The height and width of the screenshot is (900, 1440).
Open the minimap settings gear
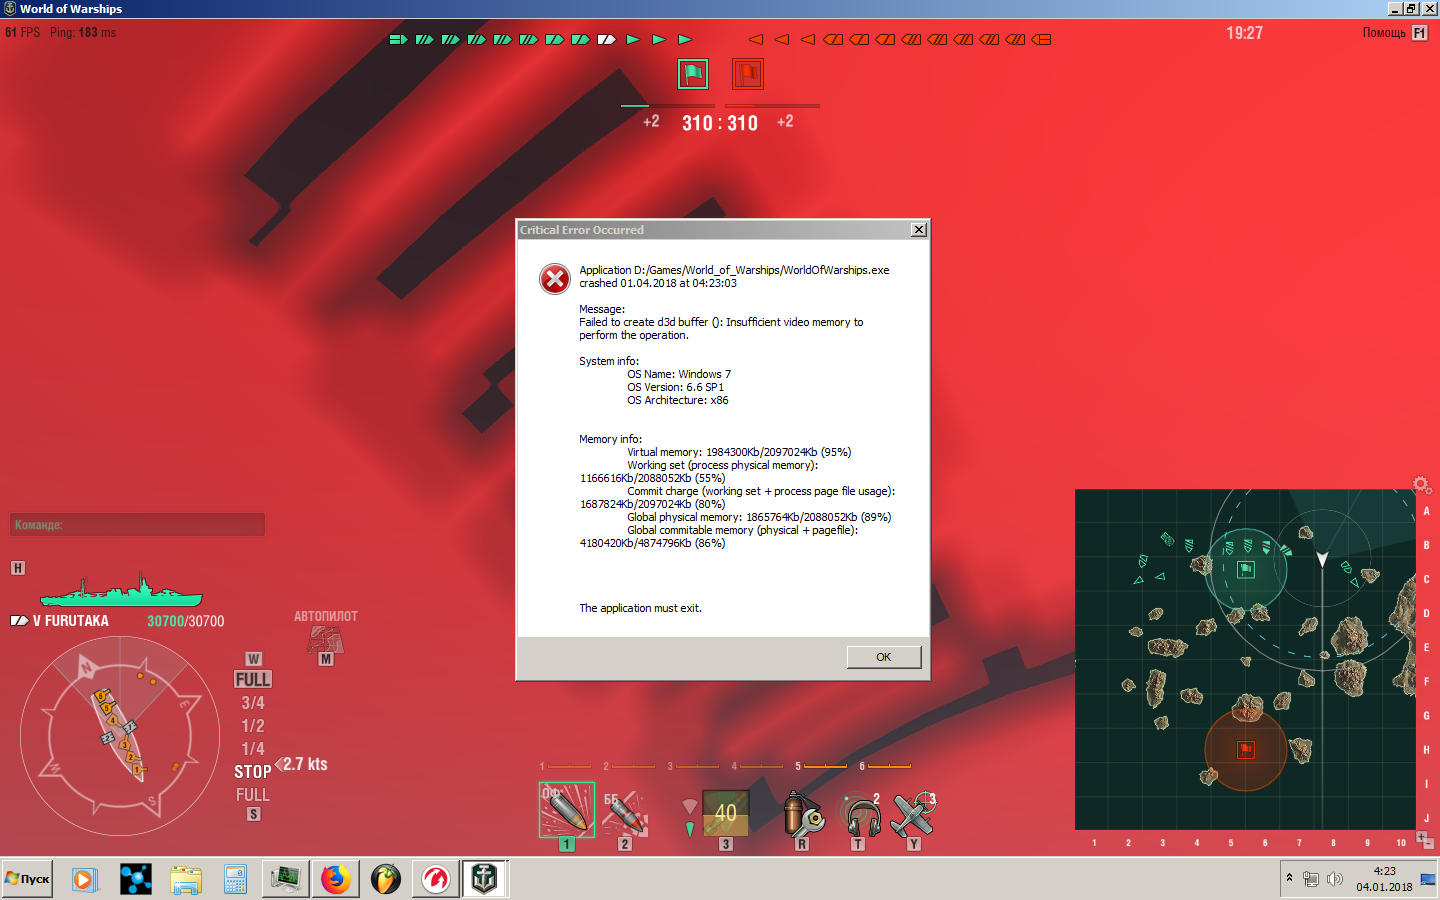[x=1421, y=485]
